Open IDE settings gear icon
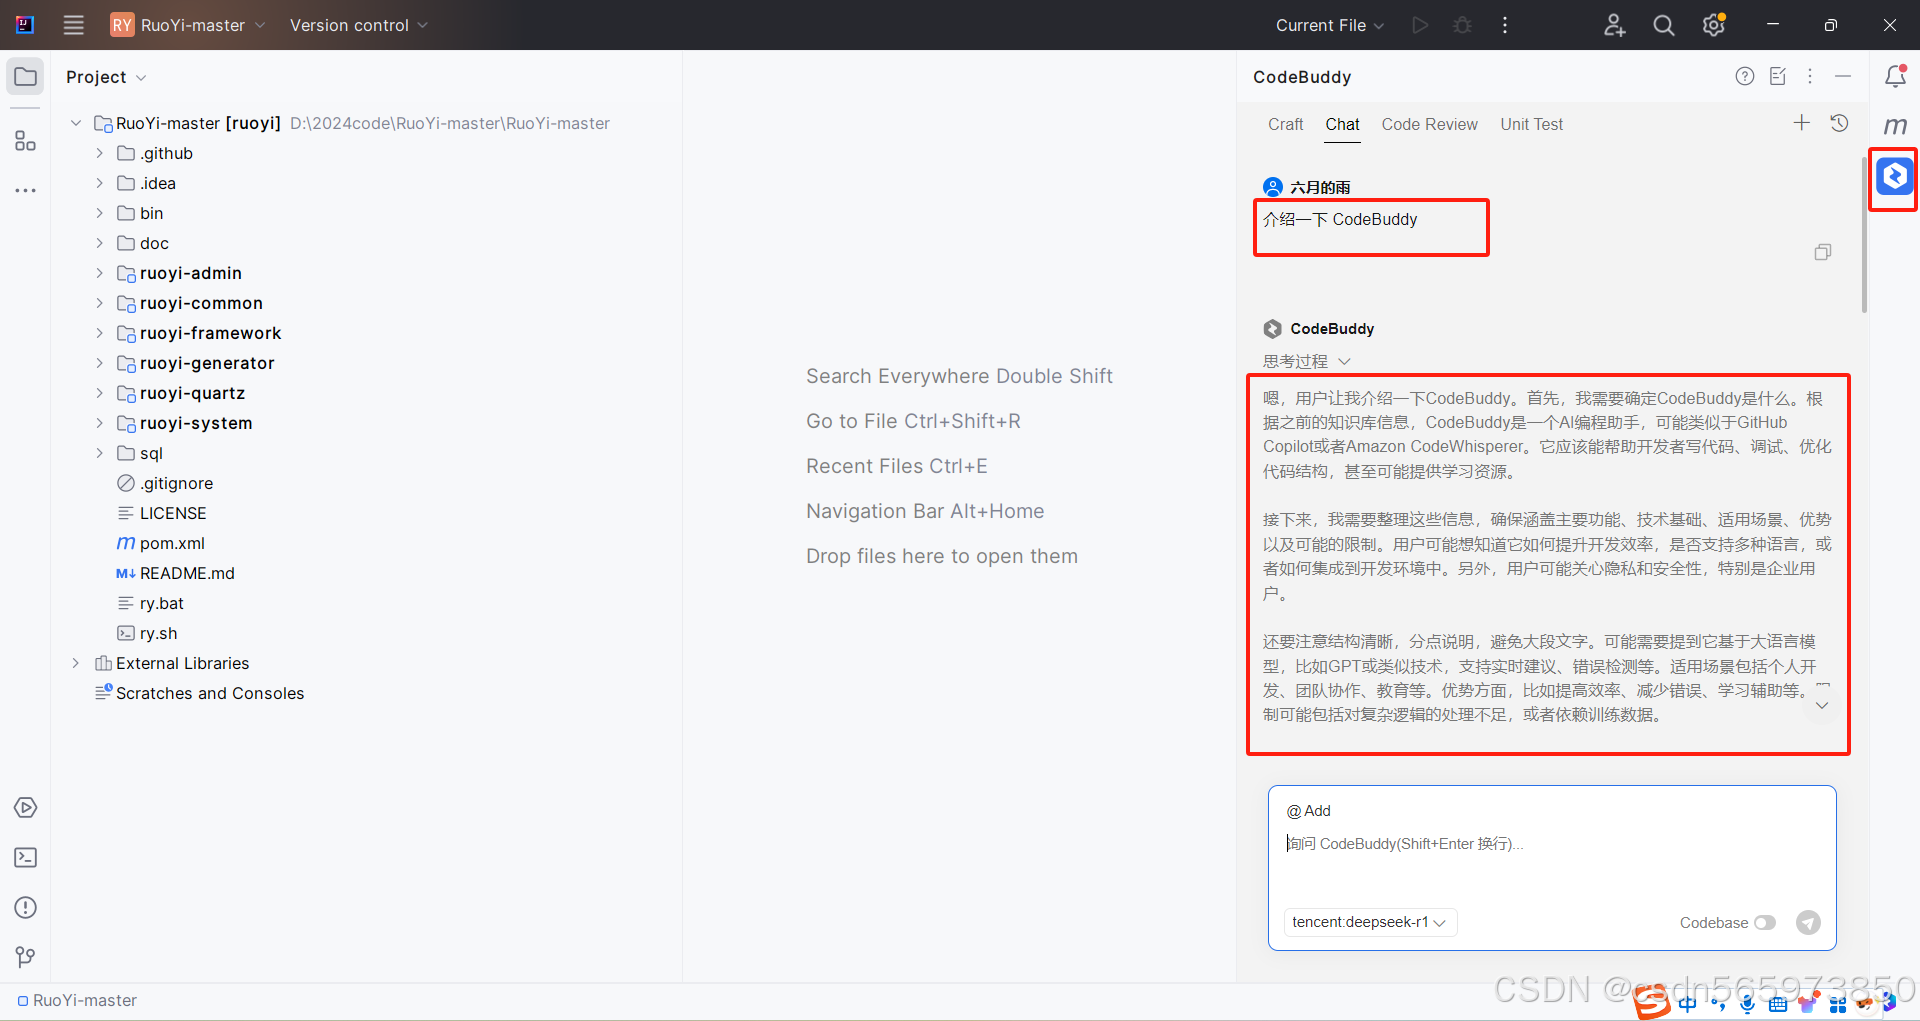The image size is (1920, 1021). click(1714, 25)
